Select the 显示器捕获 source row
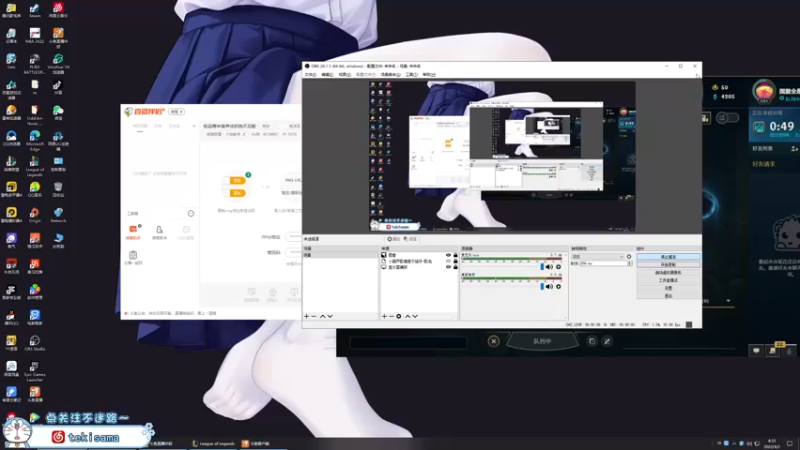Screen dimensions: 800x450 [x=418, y=267]
